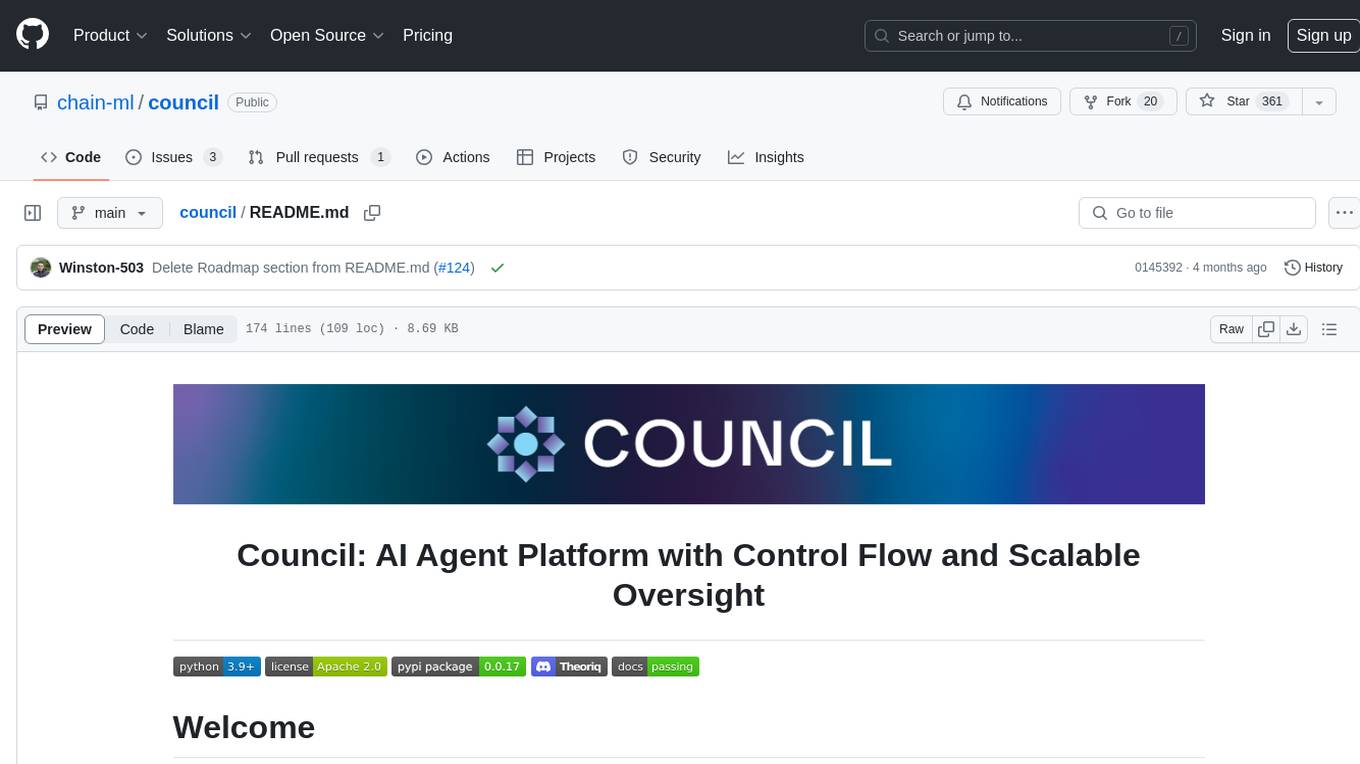This screenshot has height=764, width=1360.
Task: Open the README outline list
Action: [1329, 329]
